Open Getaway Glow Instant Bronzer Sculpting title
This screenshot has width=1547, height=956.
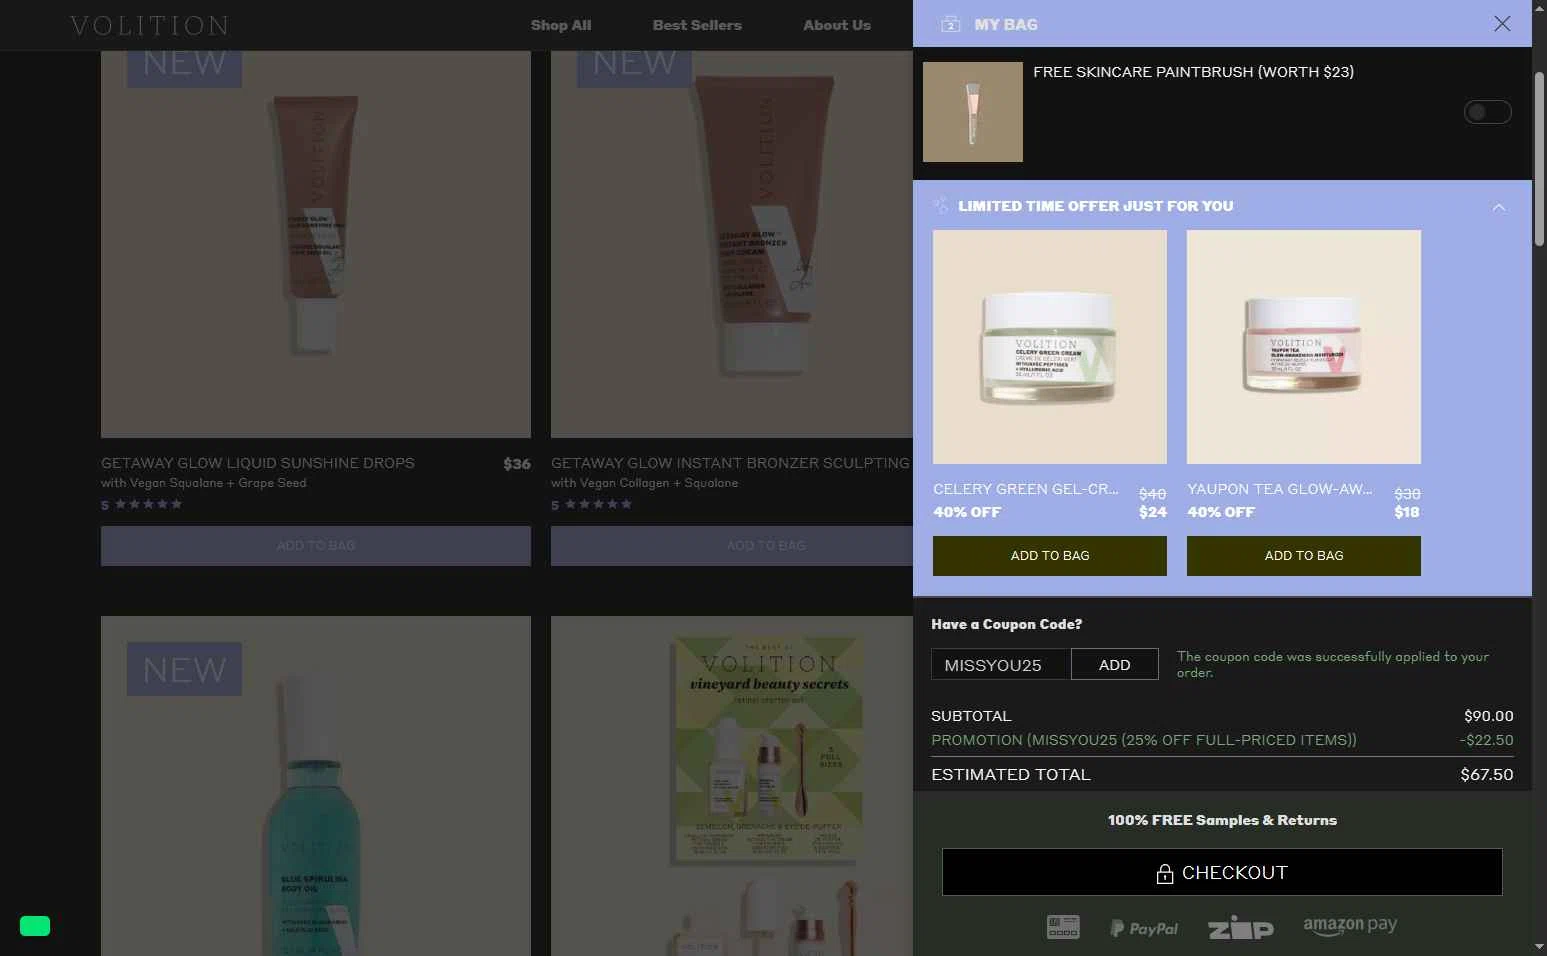coord(731,463)
